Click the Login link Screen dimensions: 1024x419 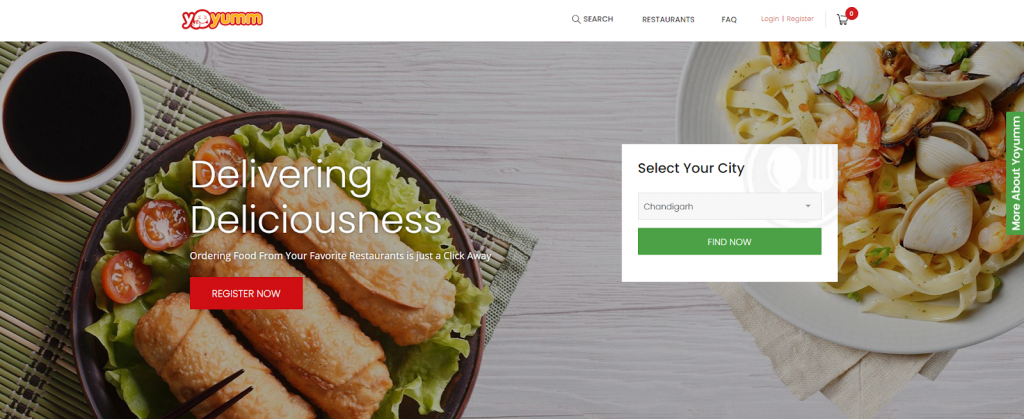click(770, 19)
